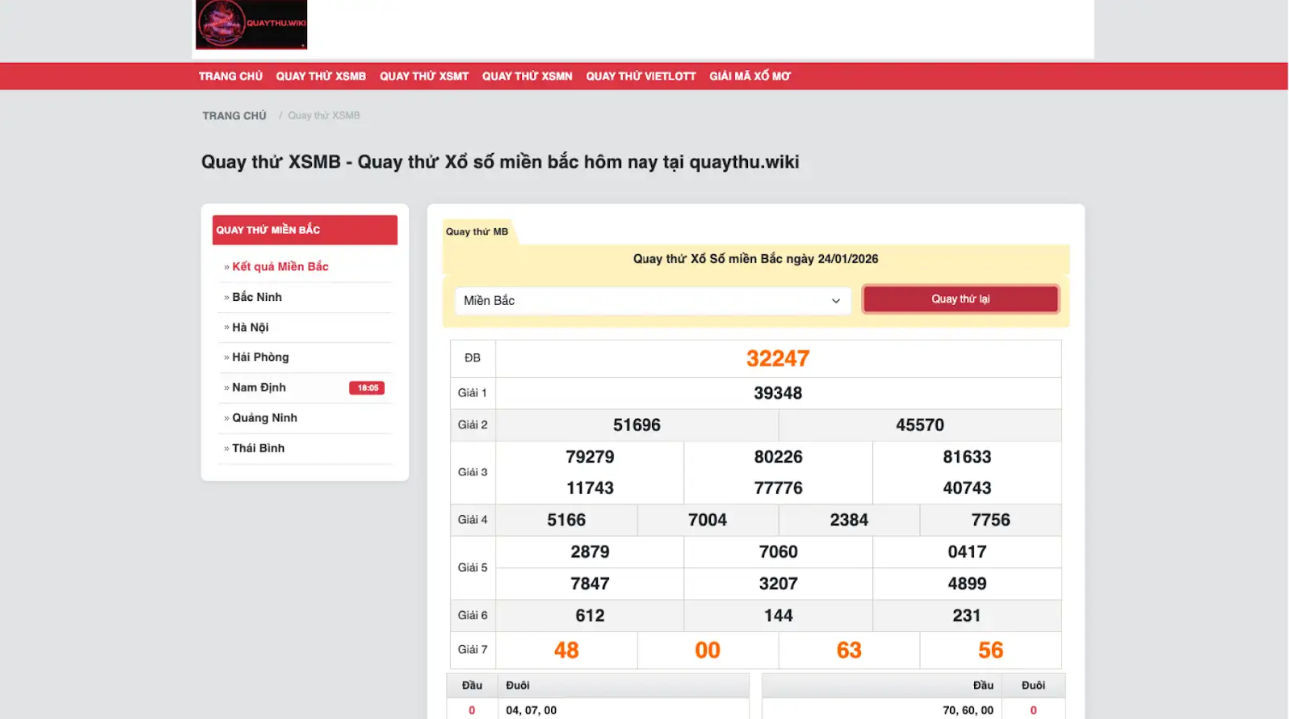Viewport: 1289px width, 719px height.
Task: Open Quay thử XSMN menu item
Action: coord(527,76)
